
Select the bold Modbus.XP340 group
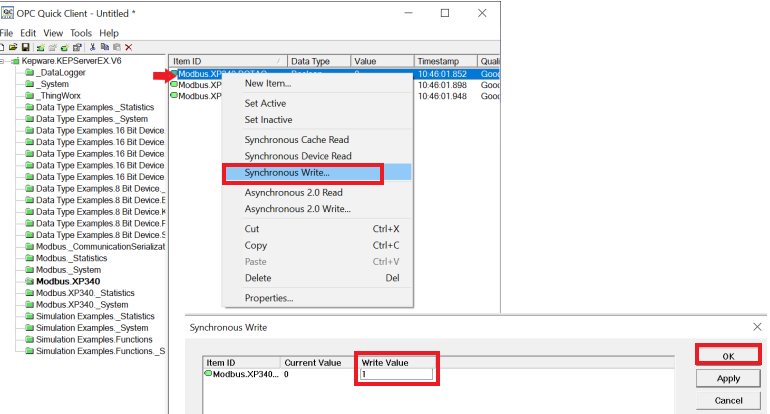pos(67,281)
